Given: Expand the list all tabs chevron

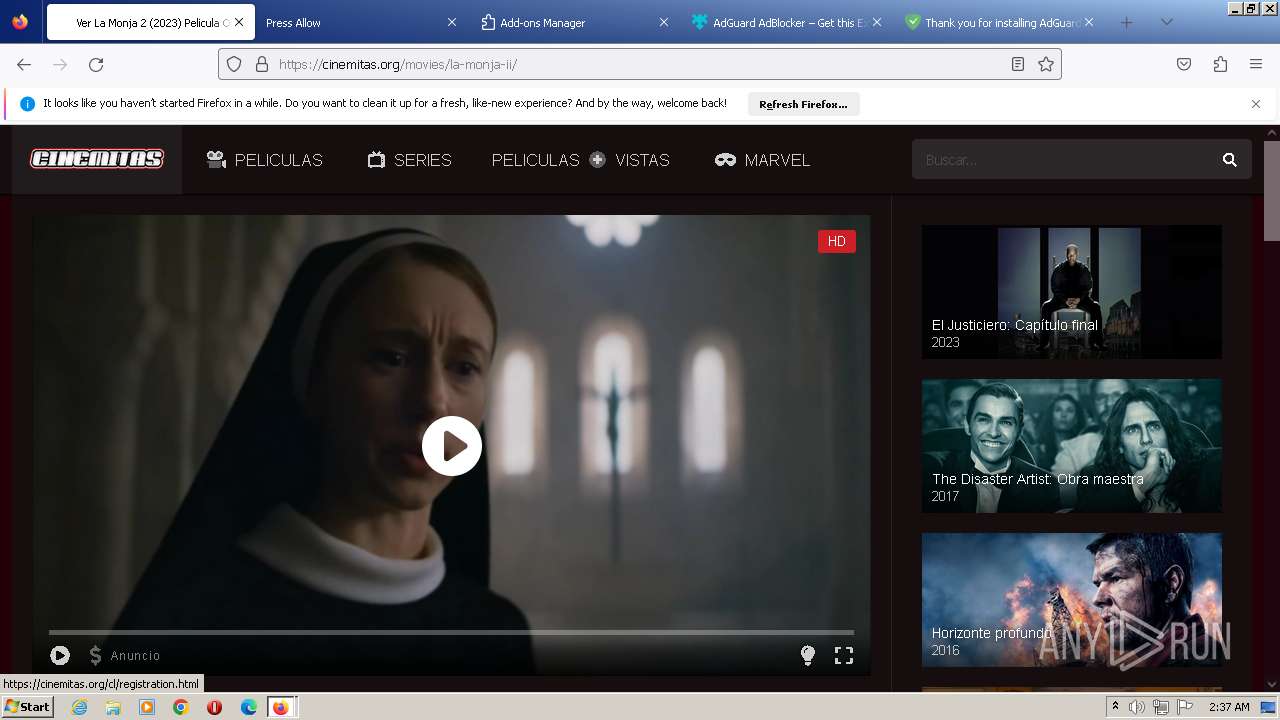Looking at the screenshot, I should 1166,22.
